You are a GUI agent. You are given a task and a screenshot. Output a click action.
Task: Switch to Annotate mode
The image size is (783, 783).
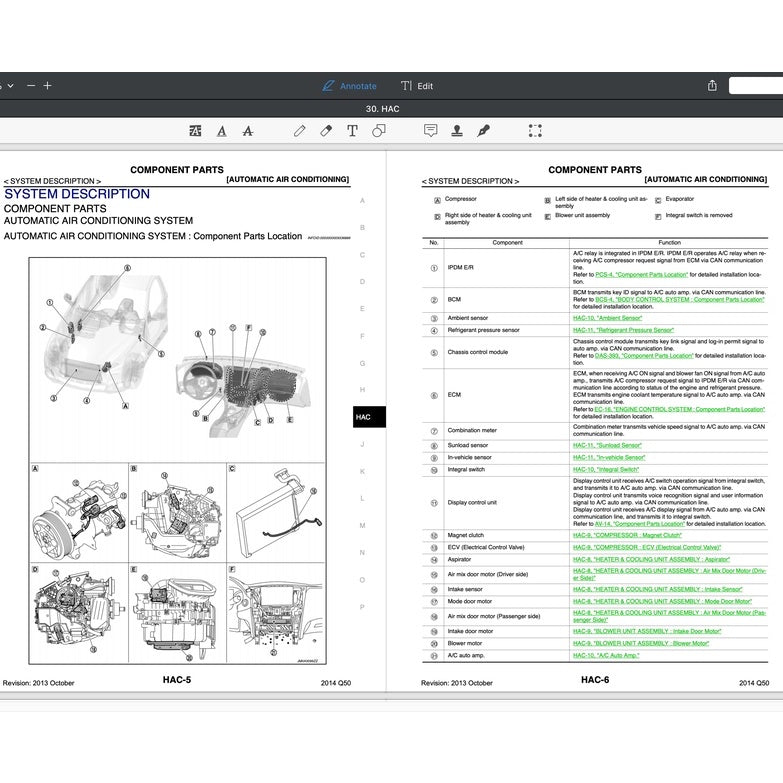tap(349, 86)
